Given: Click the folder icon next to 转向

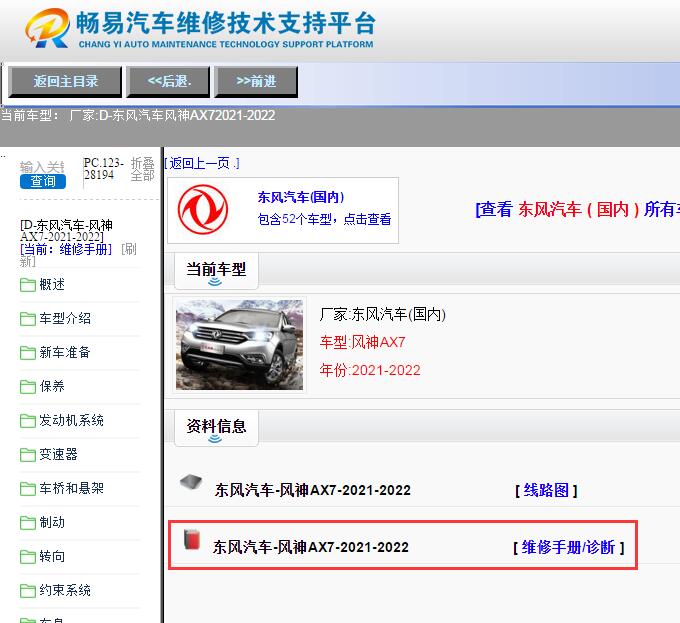Looking at the screenshot, I should click(28, 557).
